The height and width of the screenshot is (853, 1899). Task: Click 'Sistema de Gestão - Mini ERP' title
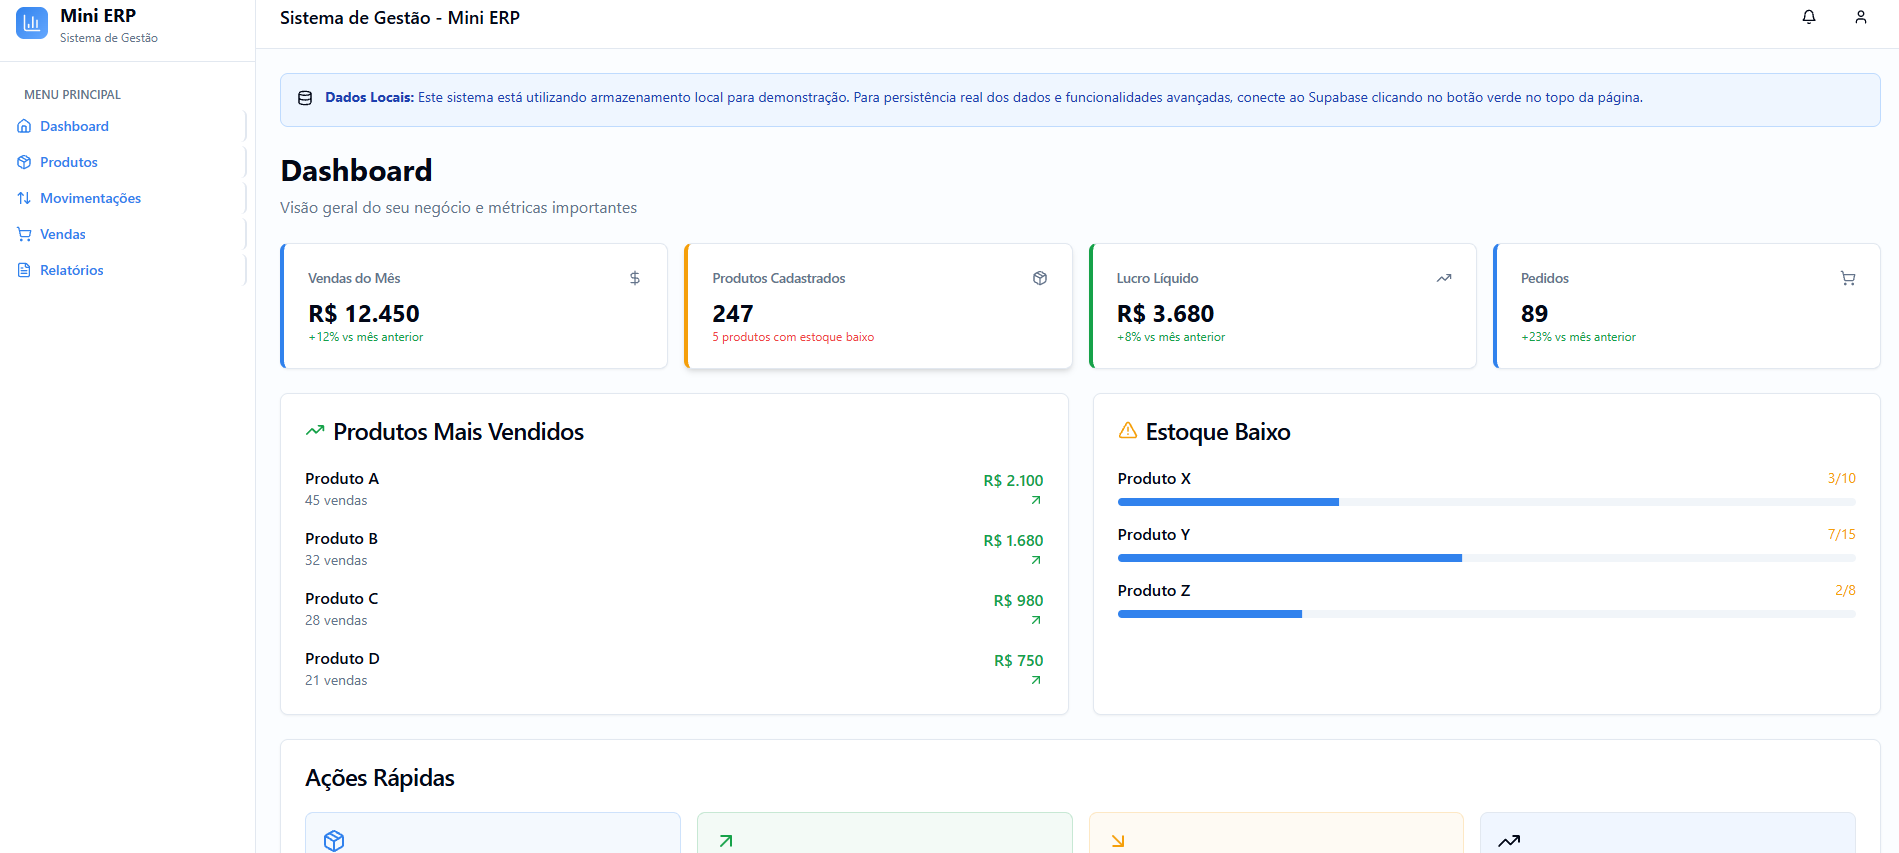400,18
